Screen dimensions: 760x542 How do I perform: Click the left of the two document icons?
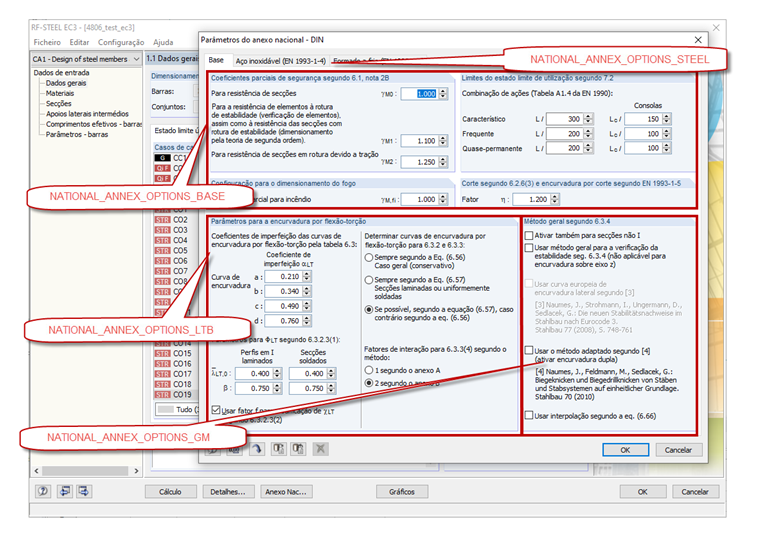(278, 449)
